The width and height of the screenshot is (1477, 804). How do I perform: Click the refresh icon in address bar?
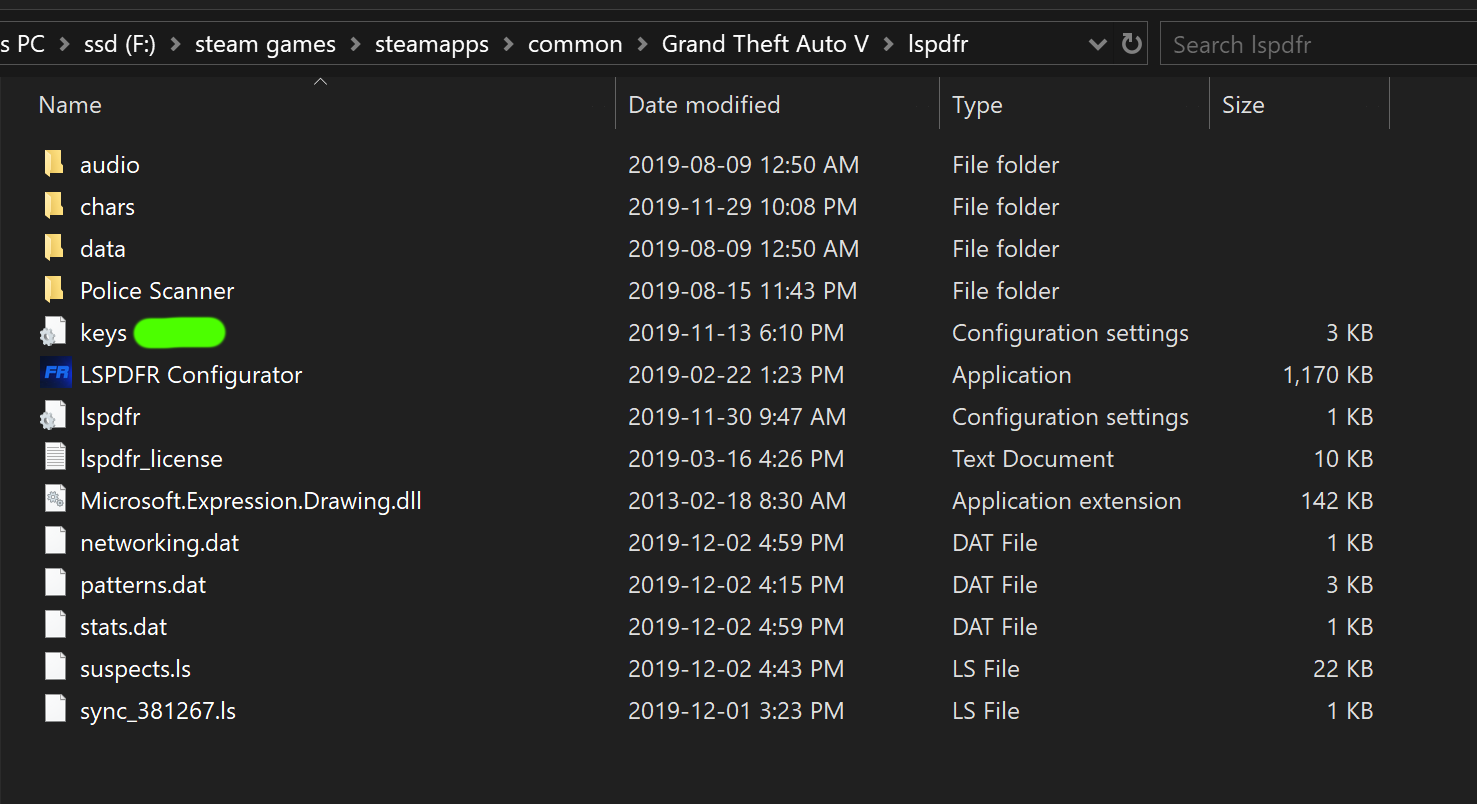1132,45
